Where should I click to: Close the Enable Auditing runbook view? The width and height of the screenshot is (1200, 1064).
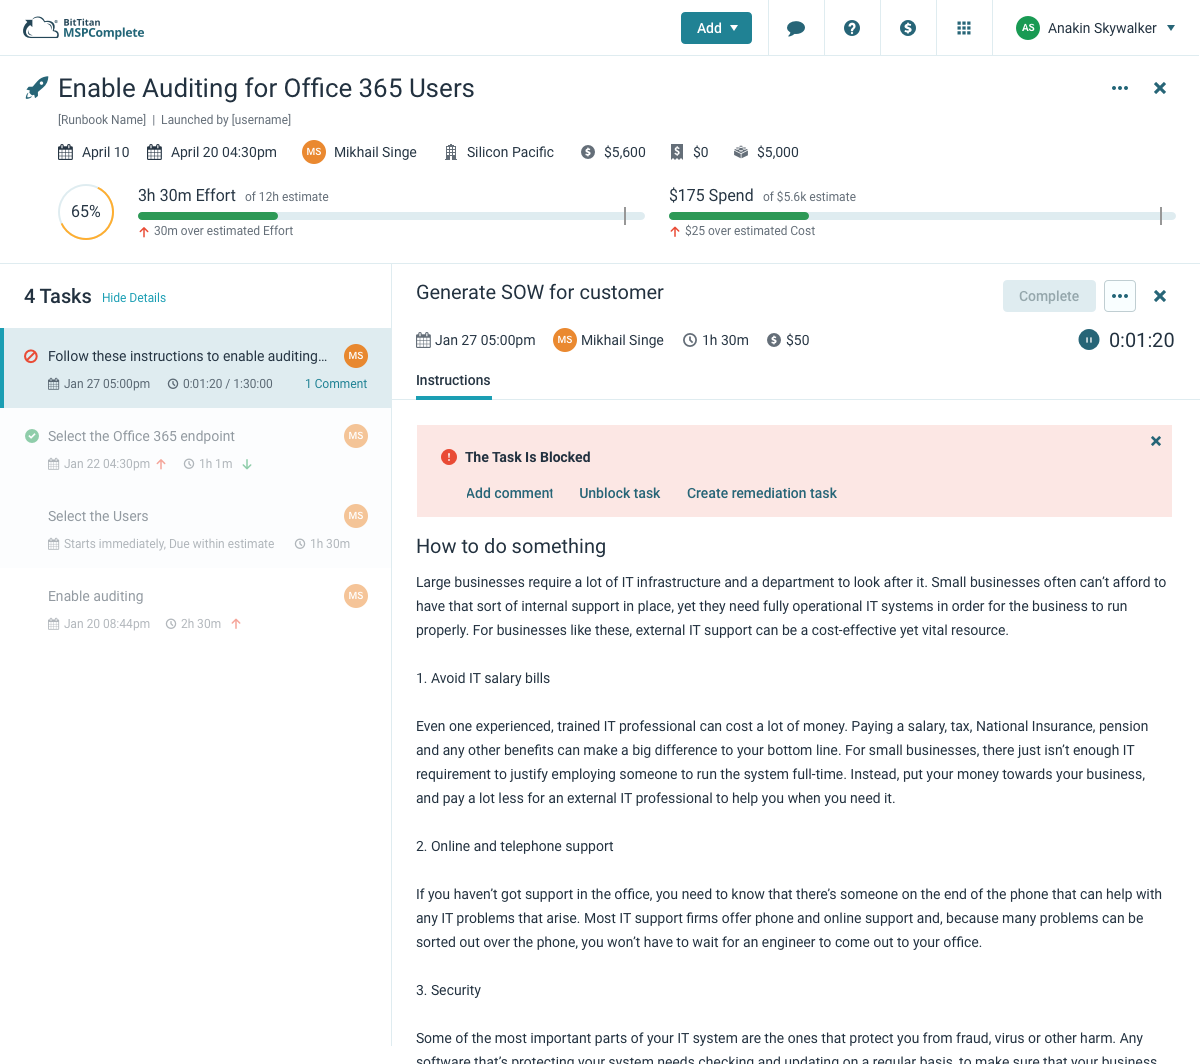1160,88
